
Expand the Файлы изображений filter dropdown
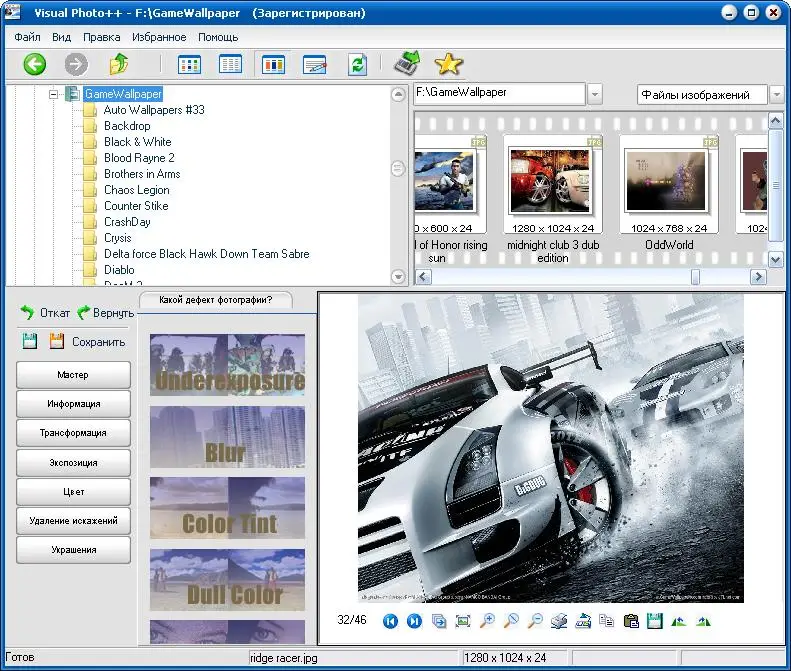point(776,95)
